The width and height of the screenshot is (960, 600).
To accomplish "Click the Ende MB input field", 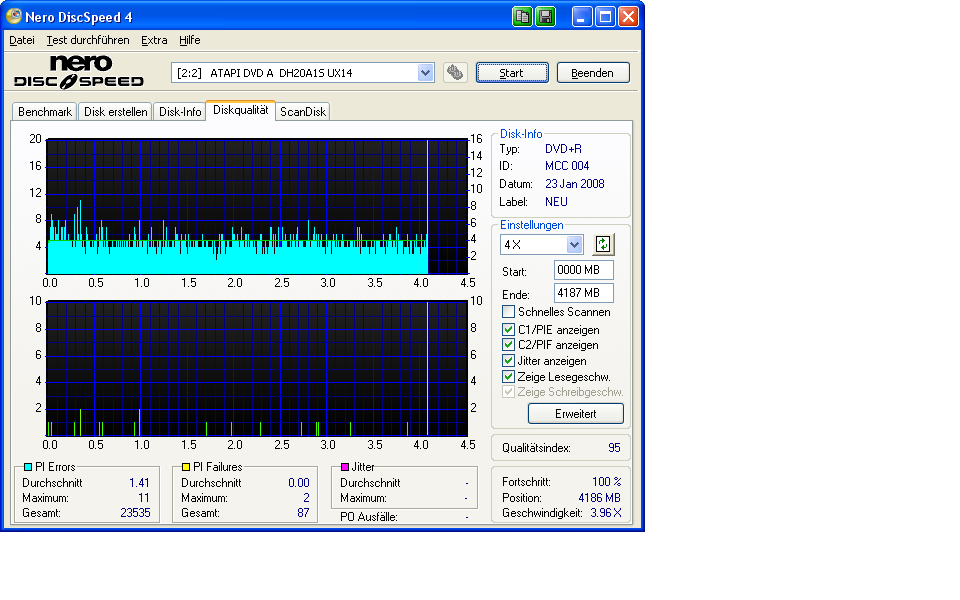I will [583, 293].
